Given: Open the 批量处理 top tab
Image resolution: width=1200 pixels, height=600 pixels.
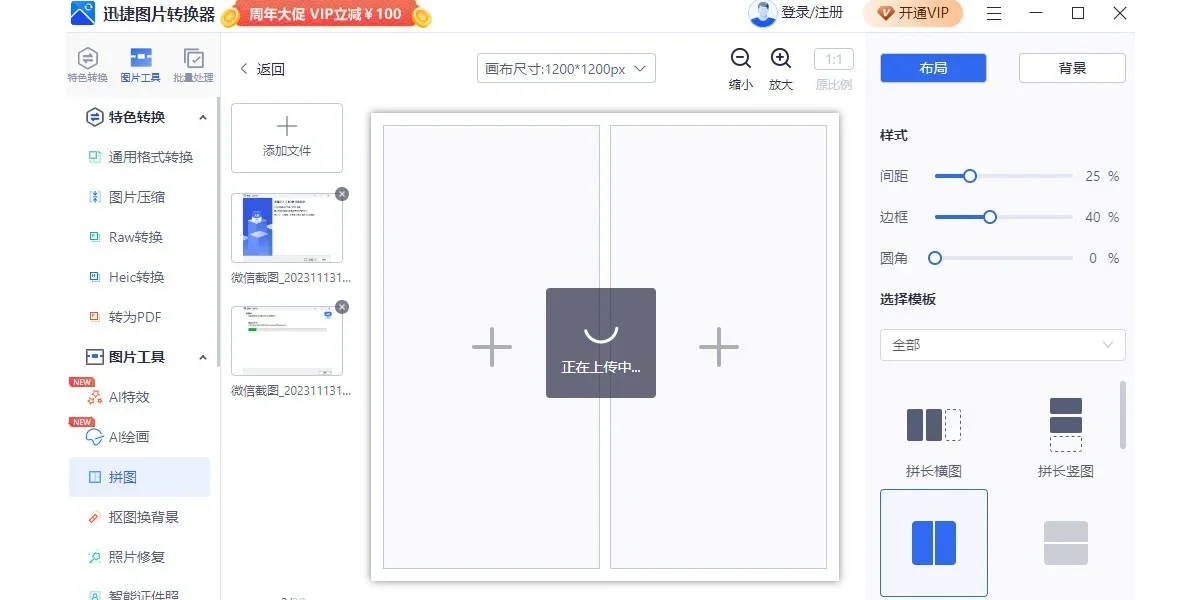Looking at the screenshot, I should pyautogui.click(x=193, y=65).
